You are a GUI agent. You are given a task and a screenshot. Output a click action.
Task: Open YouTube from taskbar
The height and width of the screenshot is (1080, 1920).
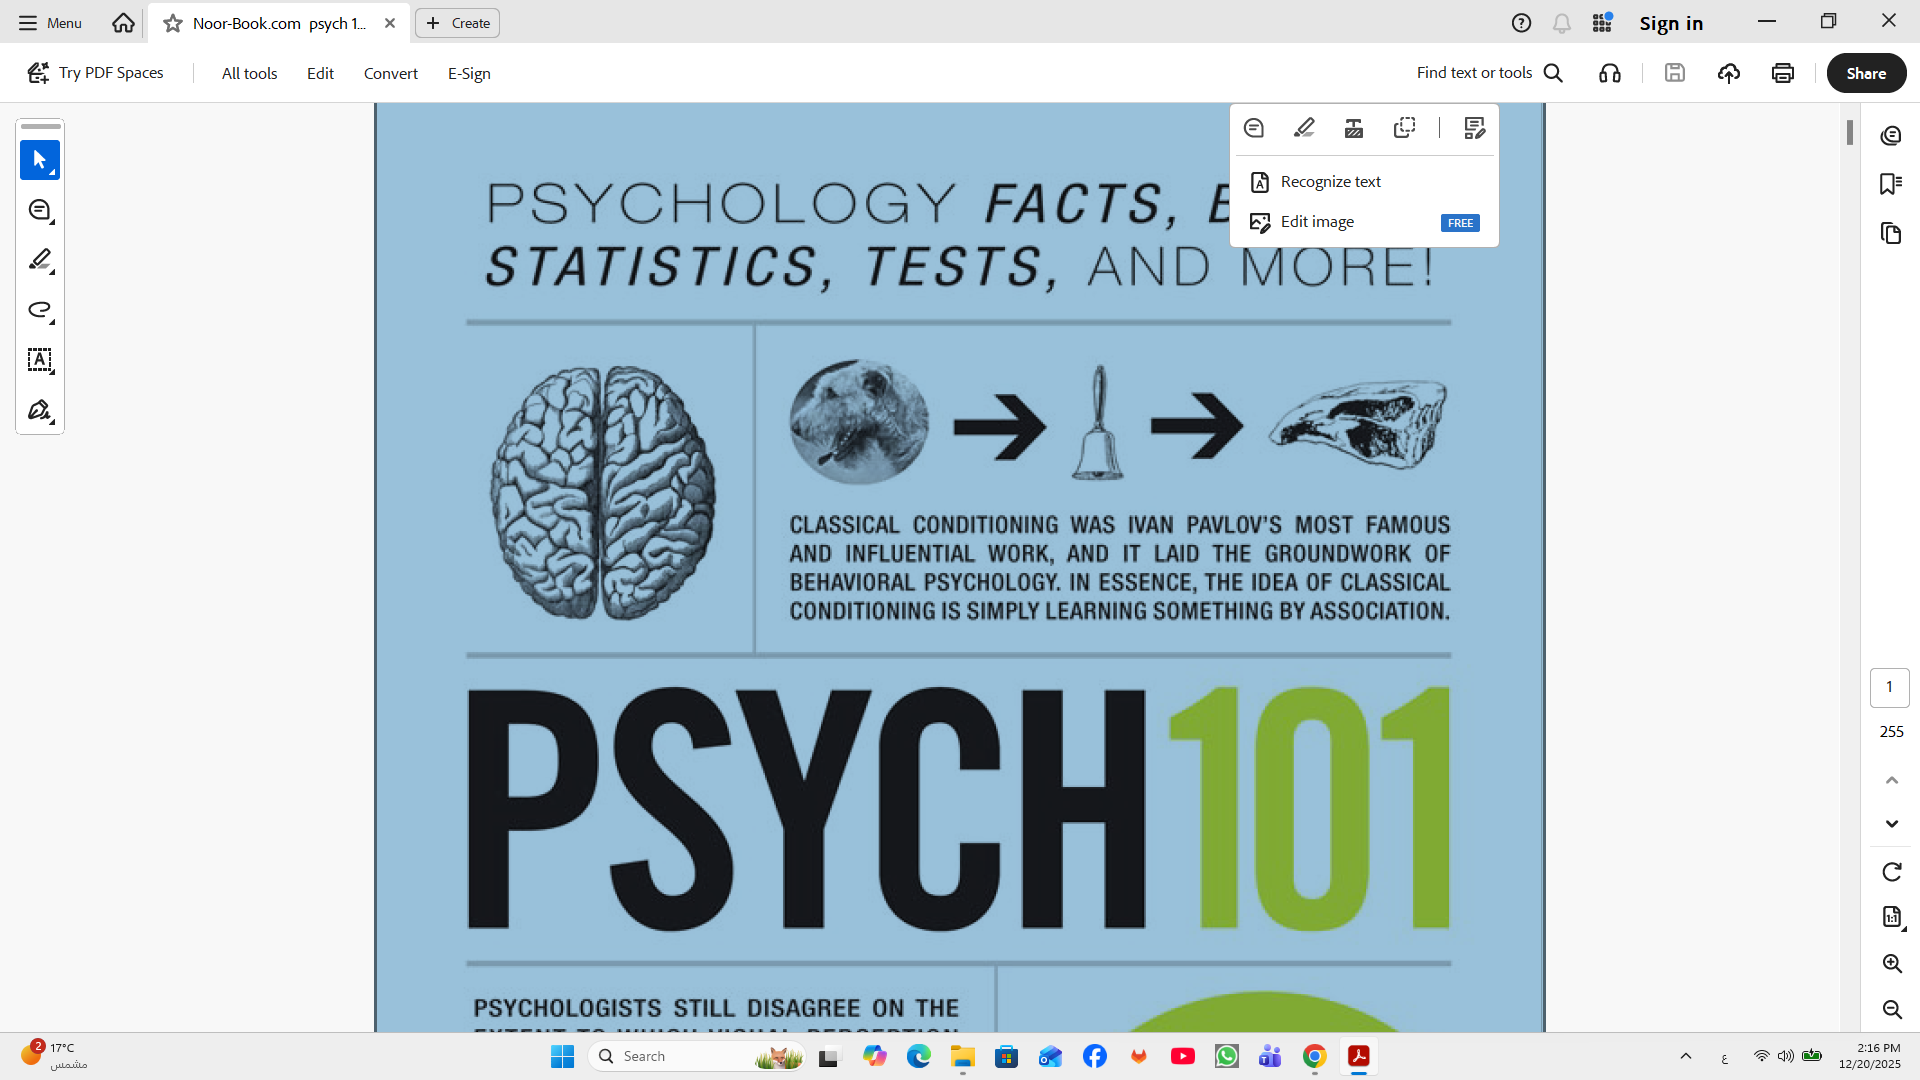point(1182,1056)
